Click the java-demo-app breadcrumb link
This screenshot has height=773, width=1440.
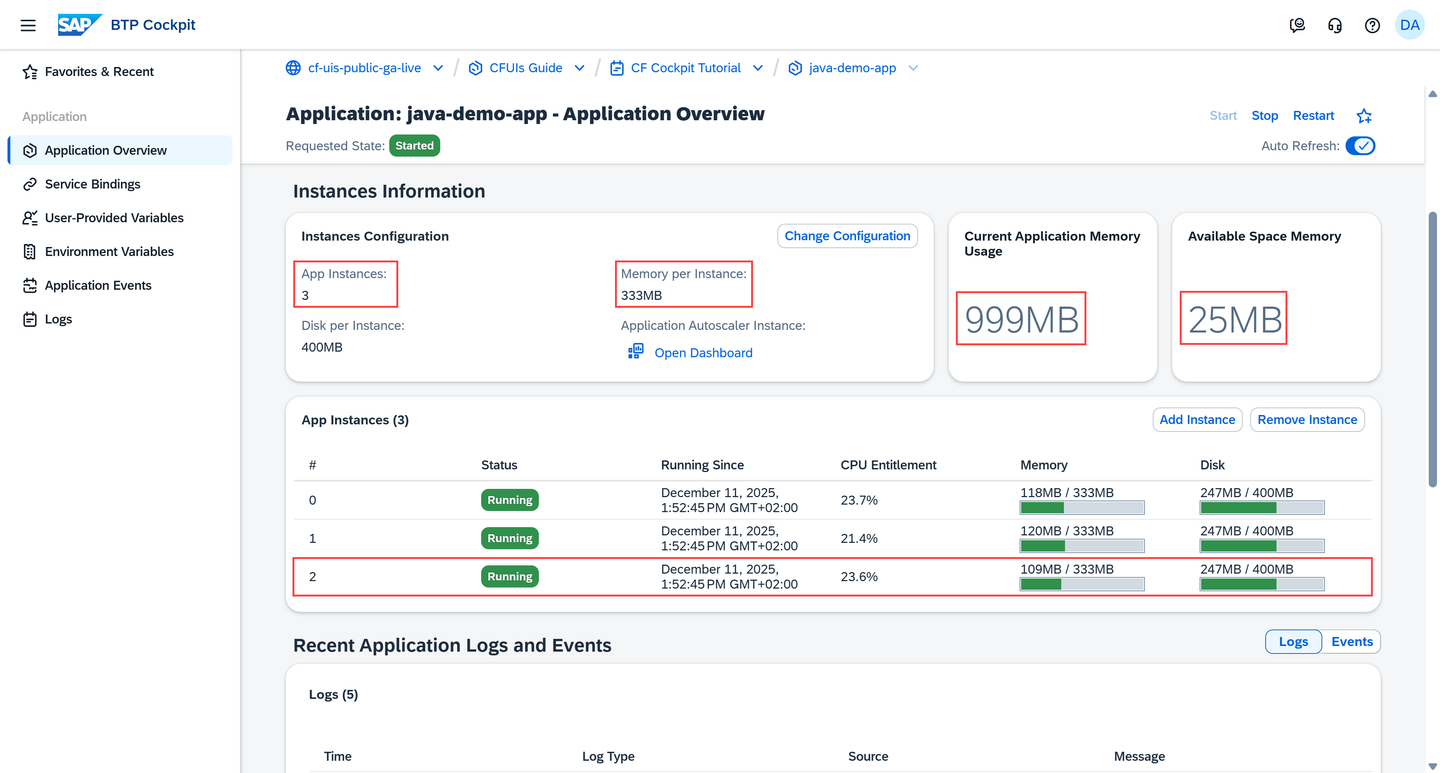point(852,68)
